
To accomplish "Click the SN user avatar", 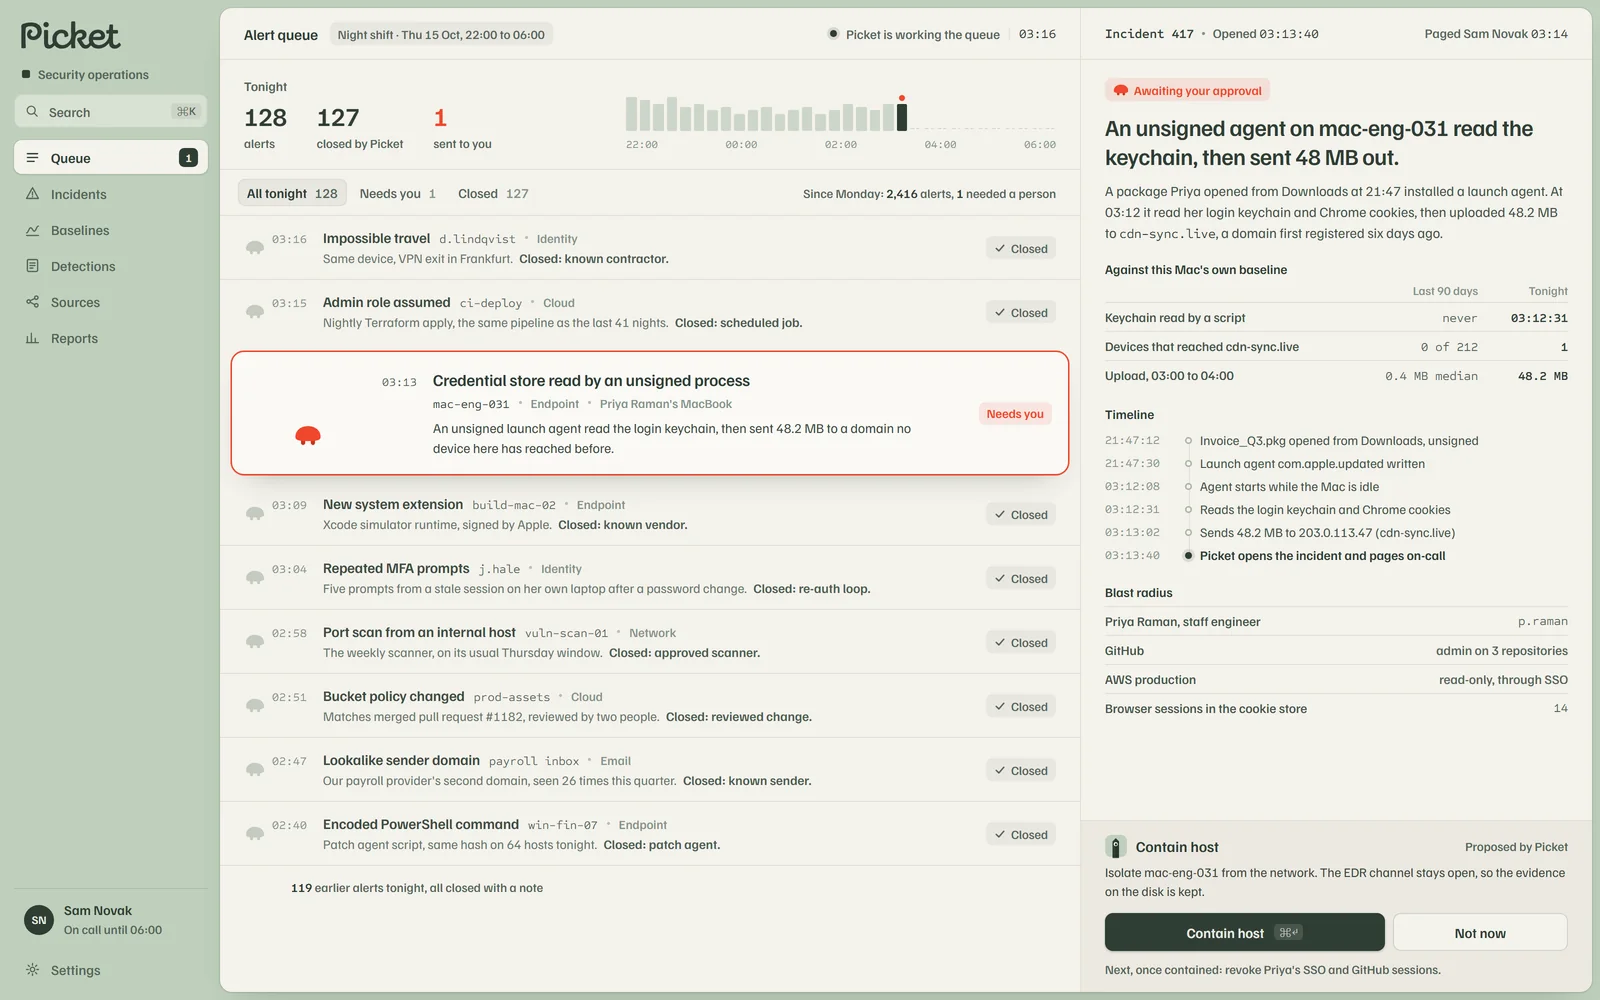I will click(39, 920).
